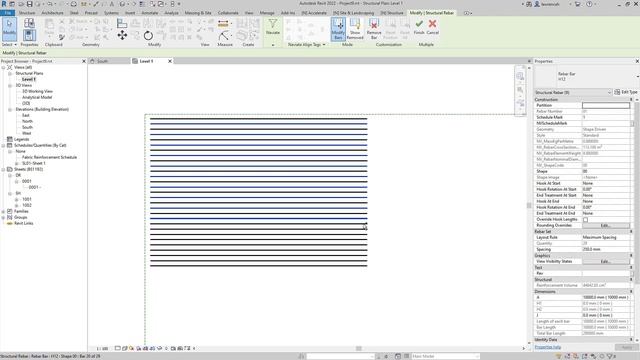Click the Filter icon
Screen dimensions: 640x360
pos(273,24)
